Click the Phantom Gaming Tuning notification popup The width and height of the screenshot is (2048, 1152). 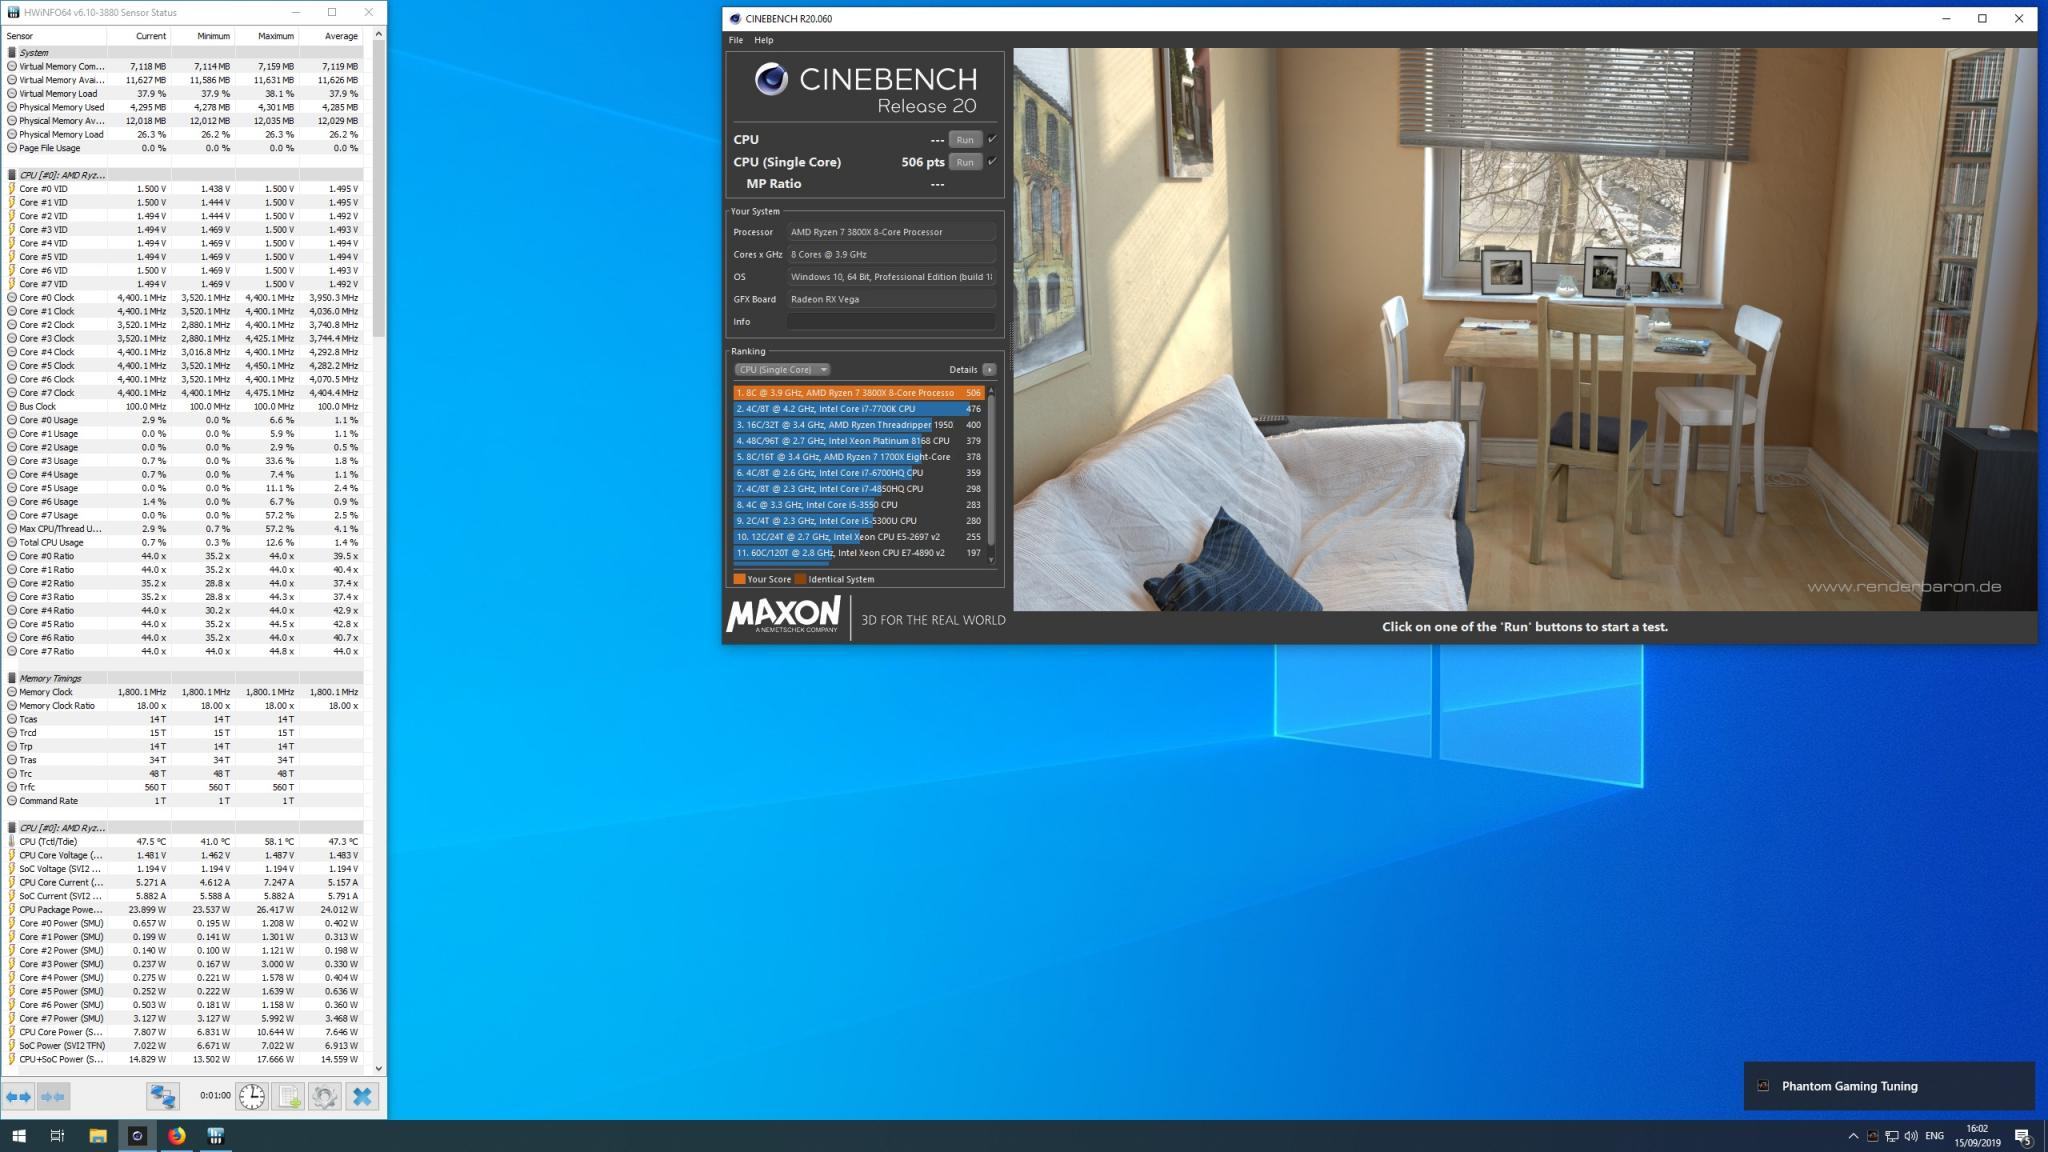click(1889, 1086)
